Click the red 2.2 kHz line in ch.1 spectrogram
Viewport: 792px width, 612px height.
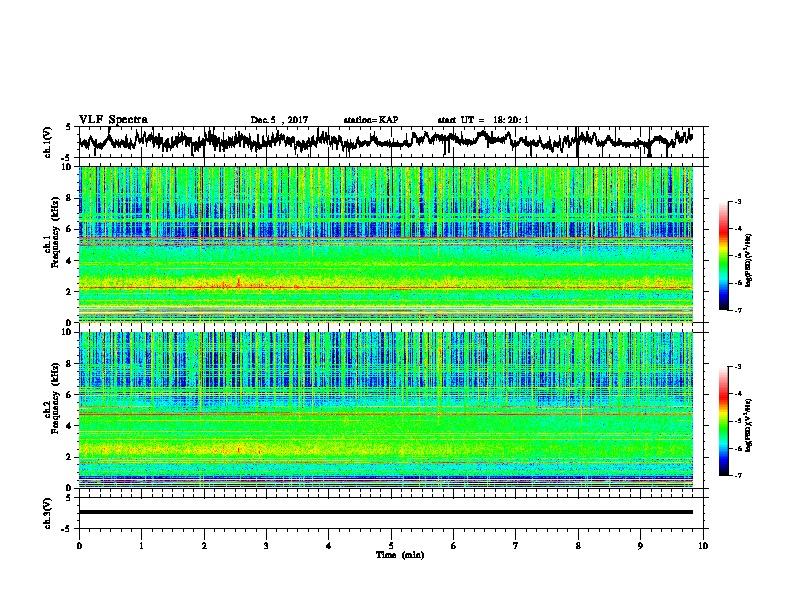click(x=386, y=288)
